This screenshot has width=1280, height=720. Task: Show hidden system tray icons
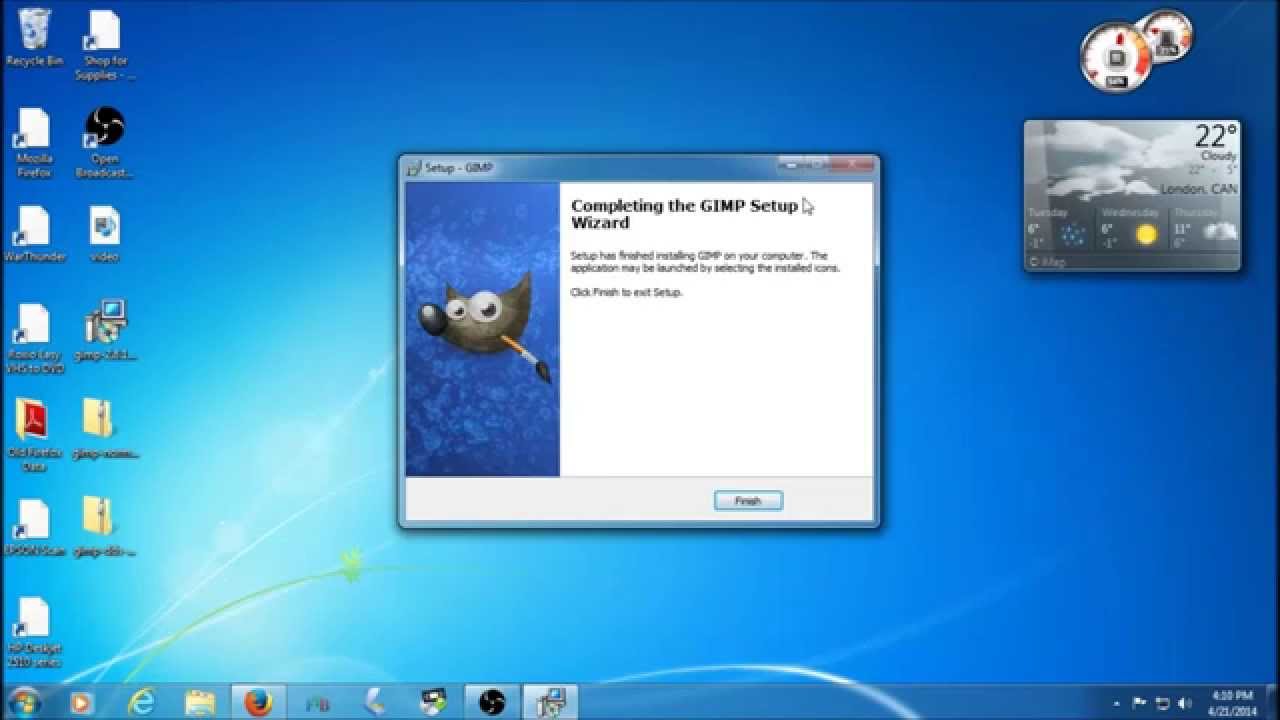pos(1117,703)
